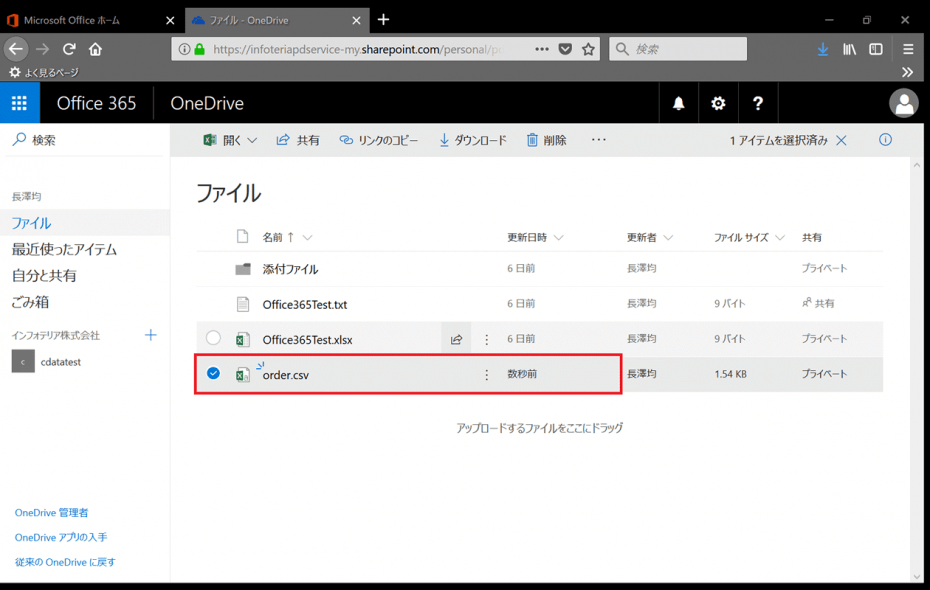Screen dimensions: 930x590
Task: Expand the 開く dropdown arrow
Action: click(x=252, y=141)
